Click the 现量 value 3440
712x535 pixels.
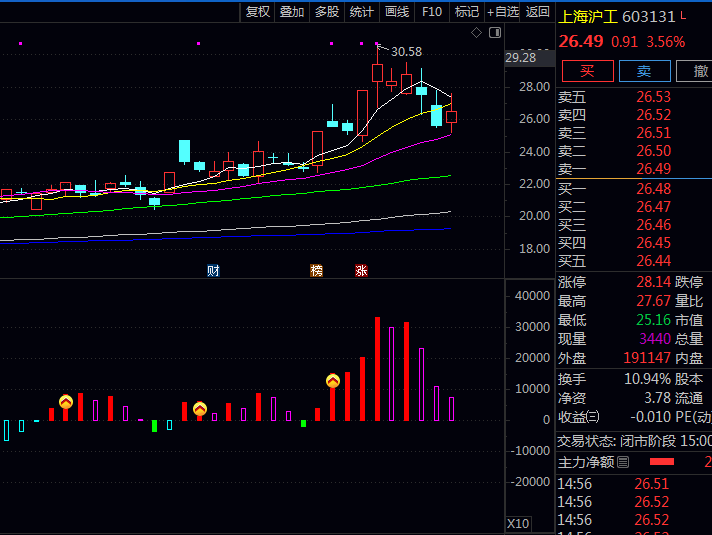tap(655, 339)
